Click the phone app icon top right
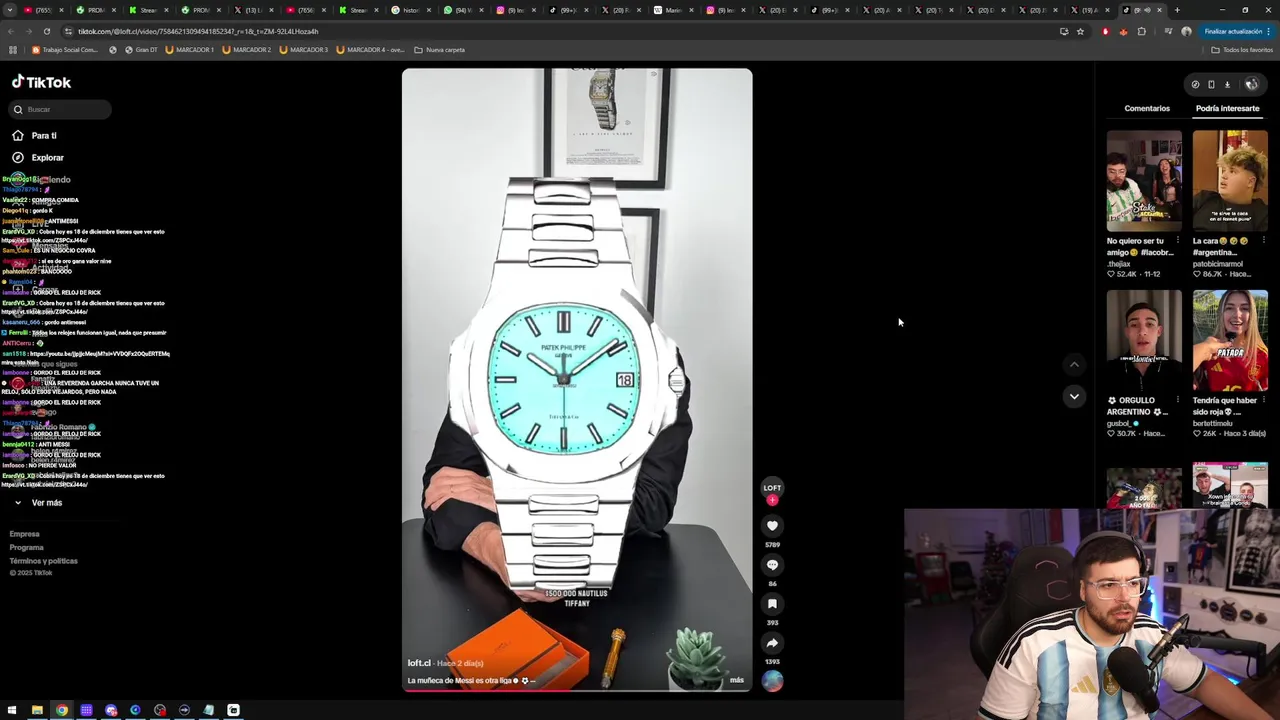 point(1211,84)
